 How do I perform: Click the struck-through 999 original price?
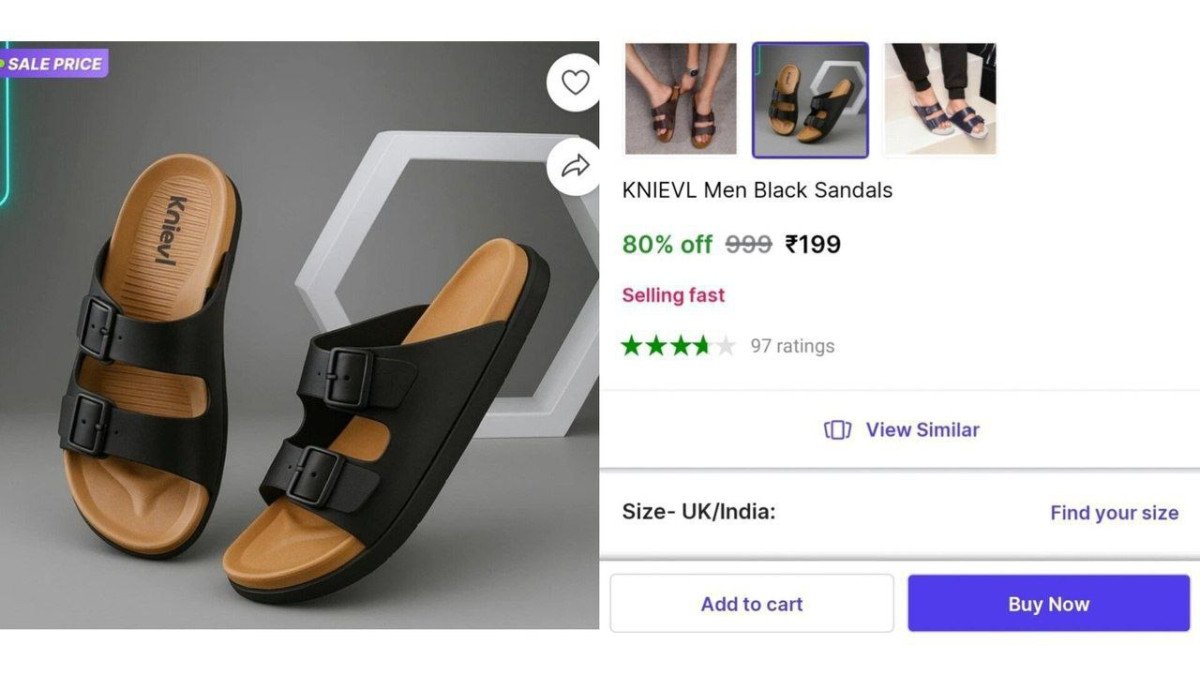click(748, 244)
